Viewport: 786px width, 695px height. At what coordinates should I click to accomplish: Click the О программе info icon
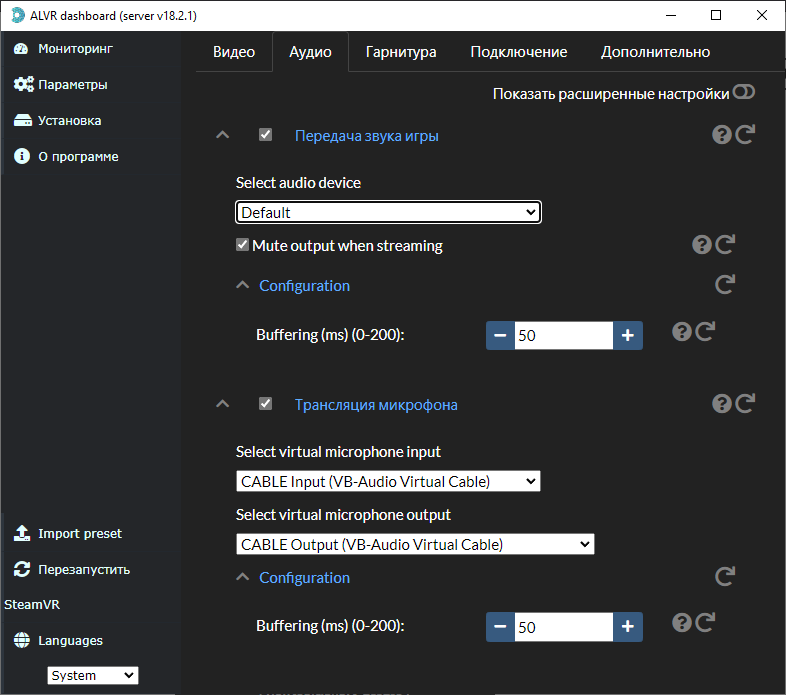[22, 156]
